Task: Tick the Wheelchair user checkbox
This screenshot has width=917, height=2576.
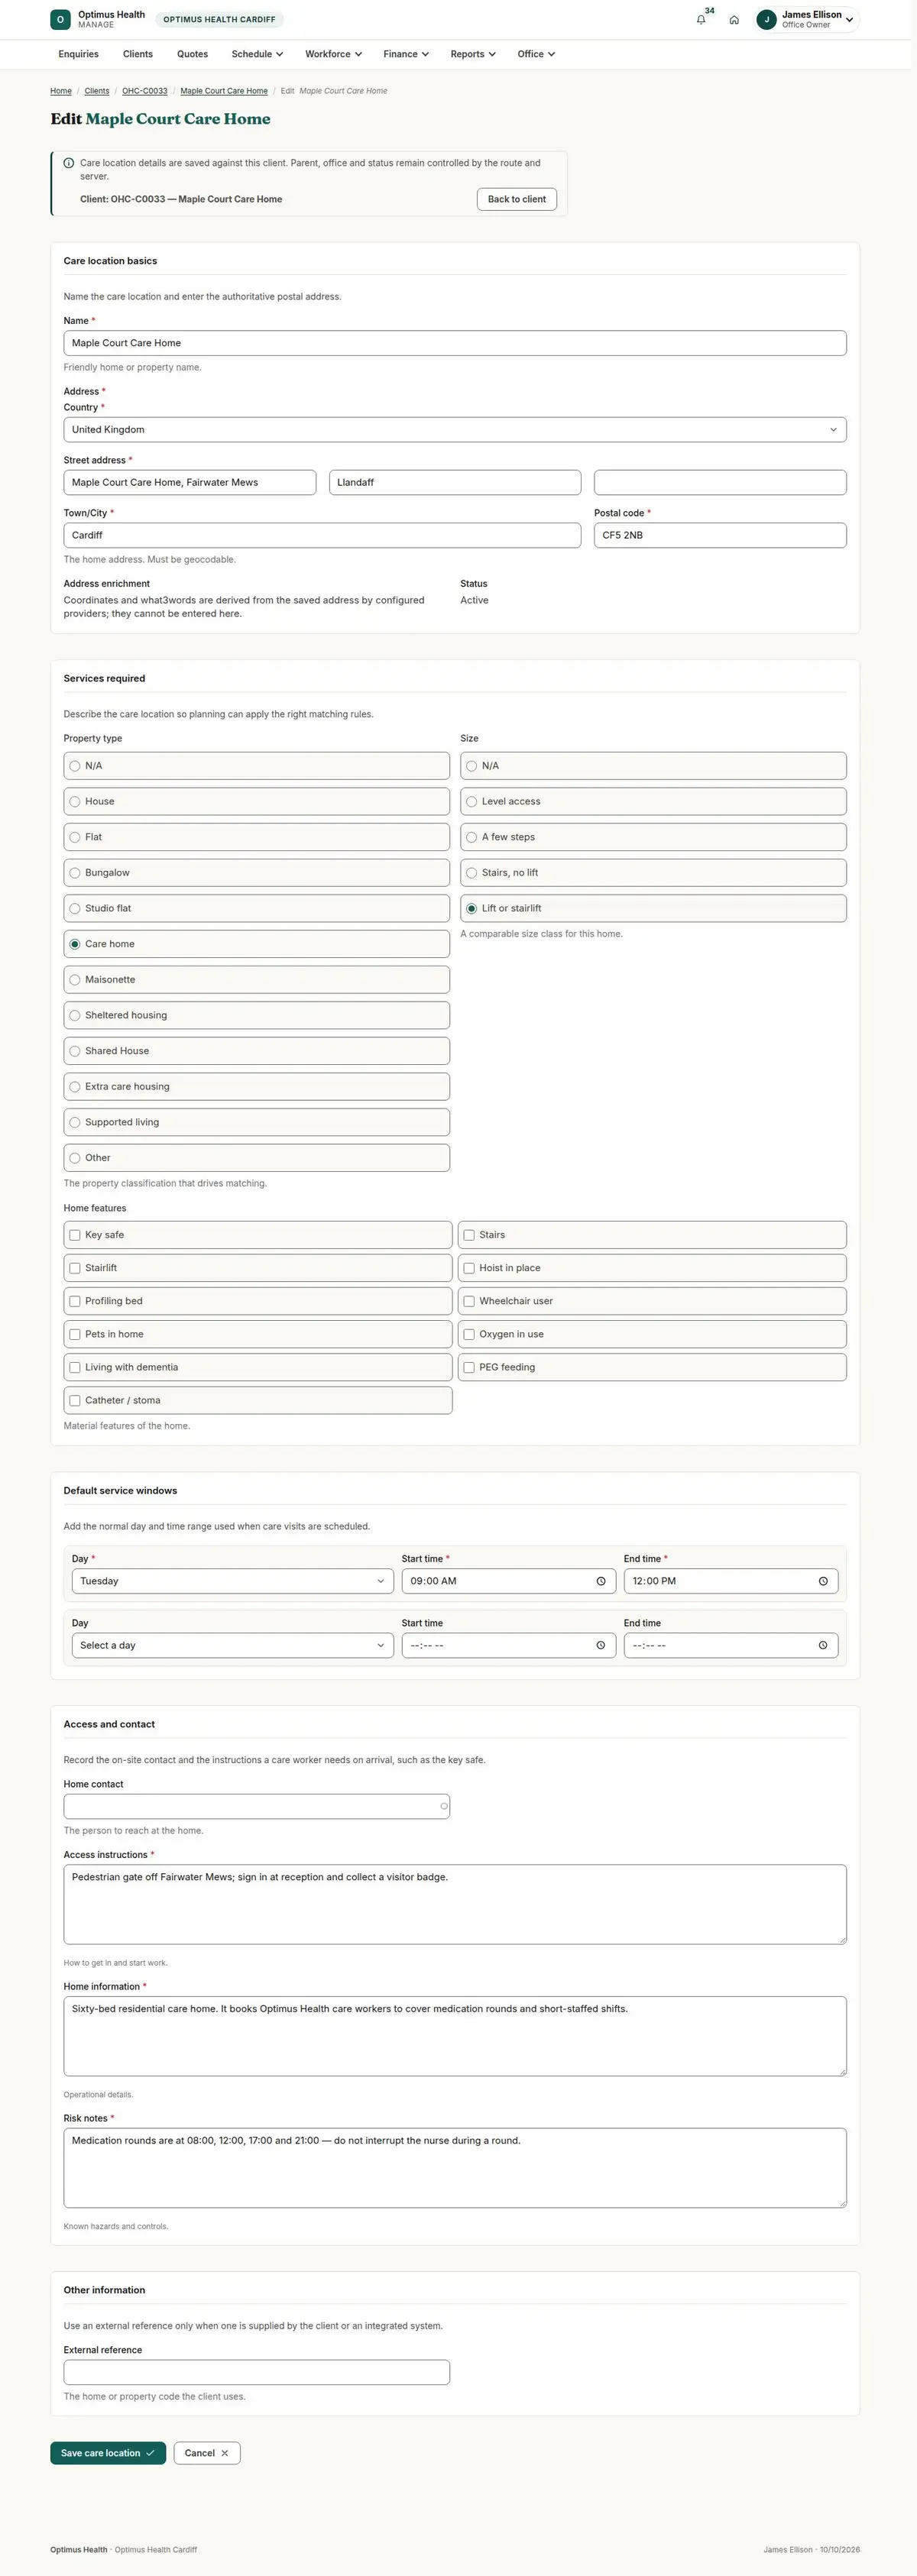Action: 469,1301
